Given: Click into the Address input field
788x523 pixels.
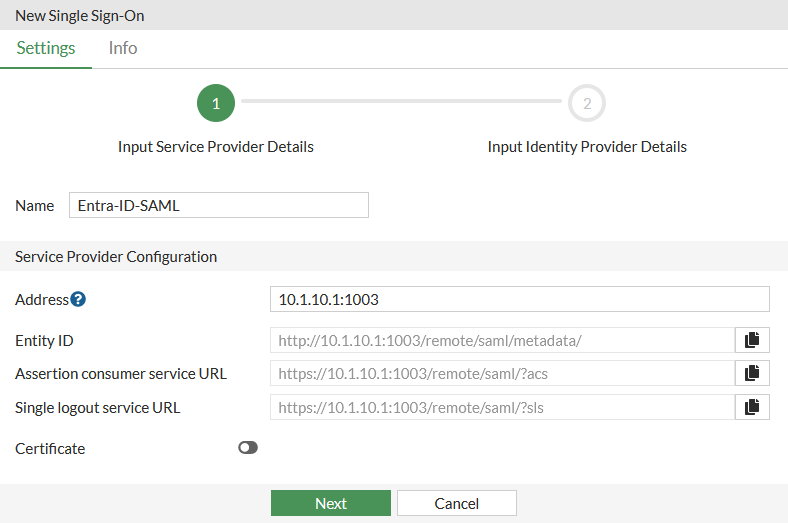Looking at the screenshot, I should point(519,299).
